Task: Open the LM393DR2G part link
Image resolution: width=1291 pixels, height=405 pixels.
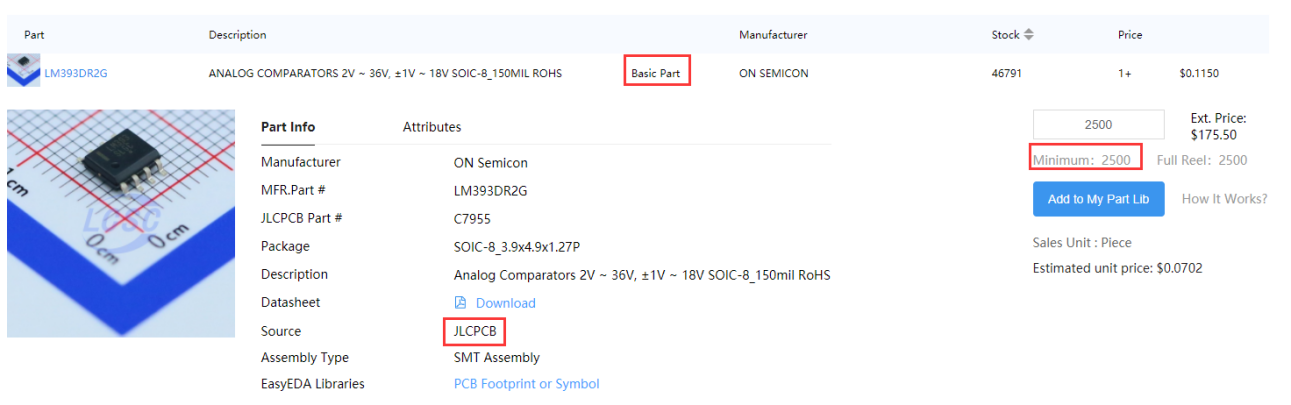Action: click(76, 73)
